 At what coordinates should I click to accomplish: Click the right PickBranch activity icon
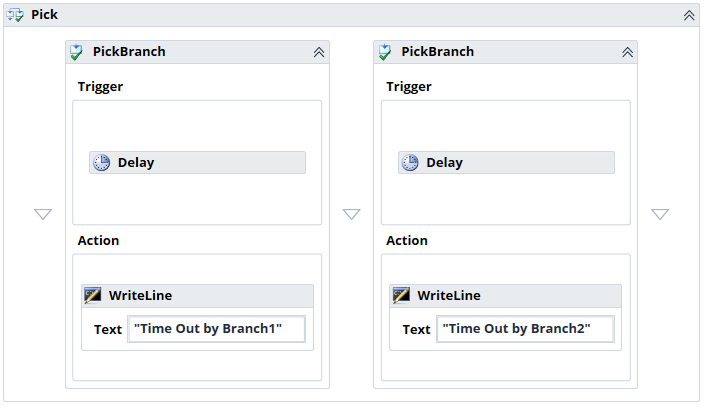pyautogui.click(x=384, y=52)
